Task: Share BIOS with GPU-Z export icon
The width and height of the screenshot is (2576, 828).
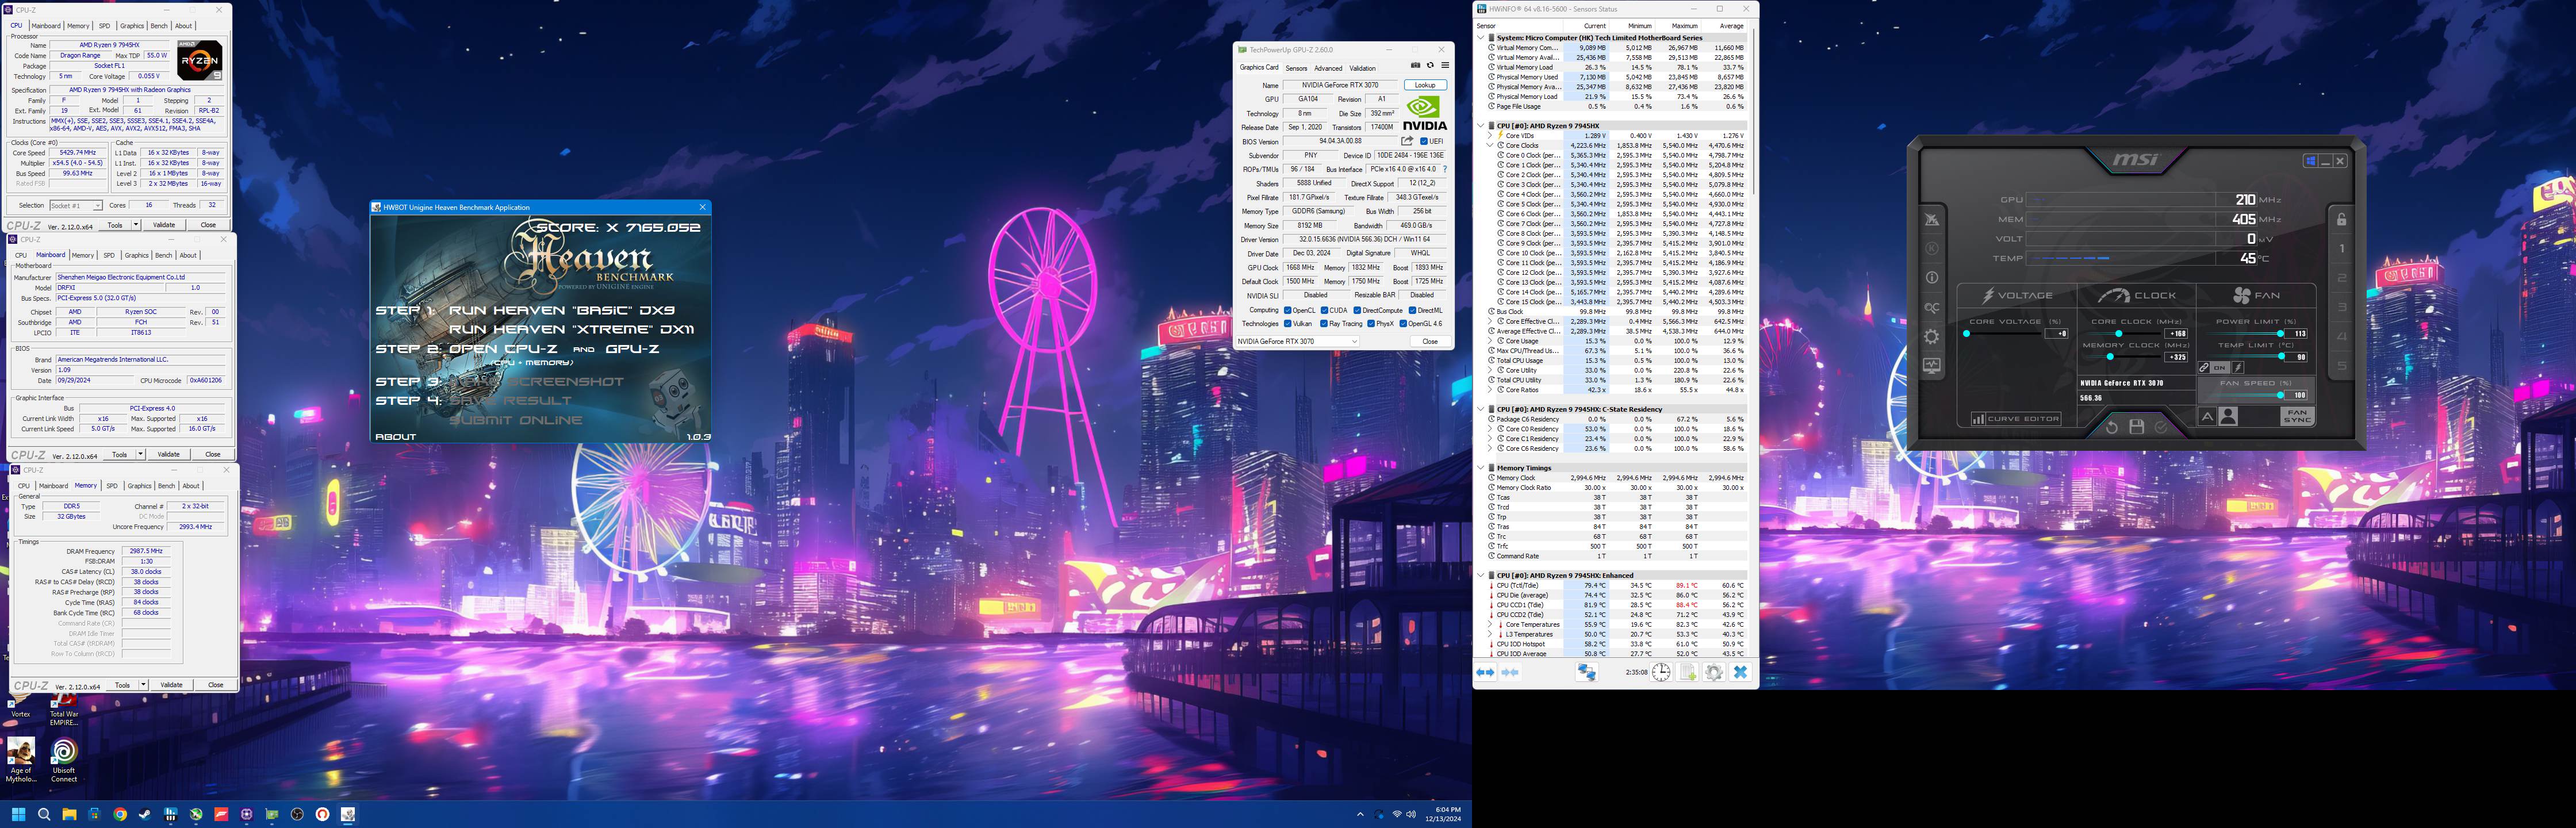Action: [x=1407, y=141]
